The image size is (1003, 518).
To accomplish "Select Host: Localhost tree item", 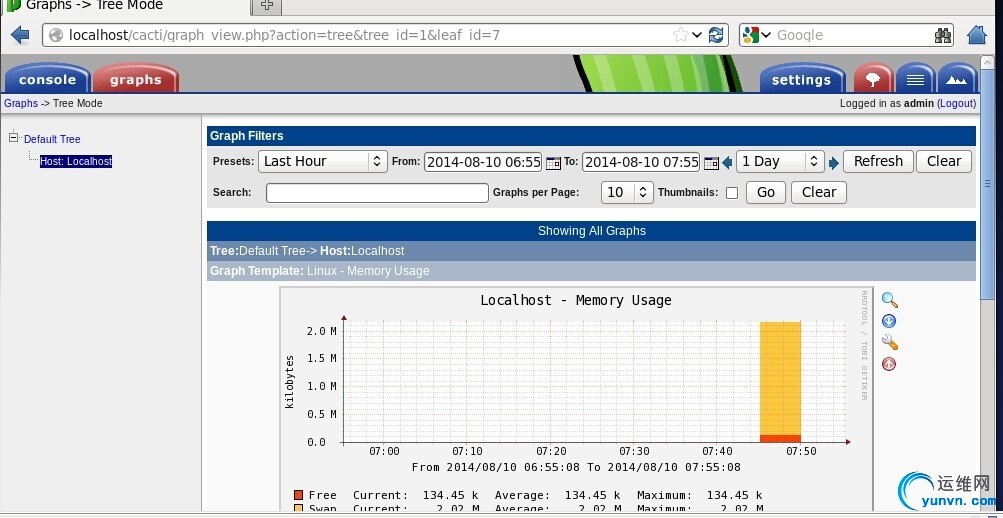I will point(75,161).
